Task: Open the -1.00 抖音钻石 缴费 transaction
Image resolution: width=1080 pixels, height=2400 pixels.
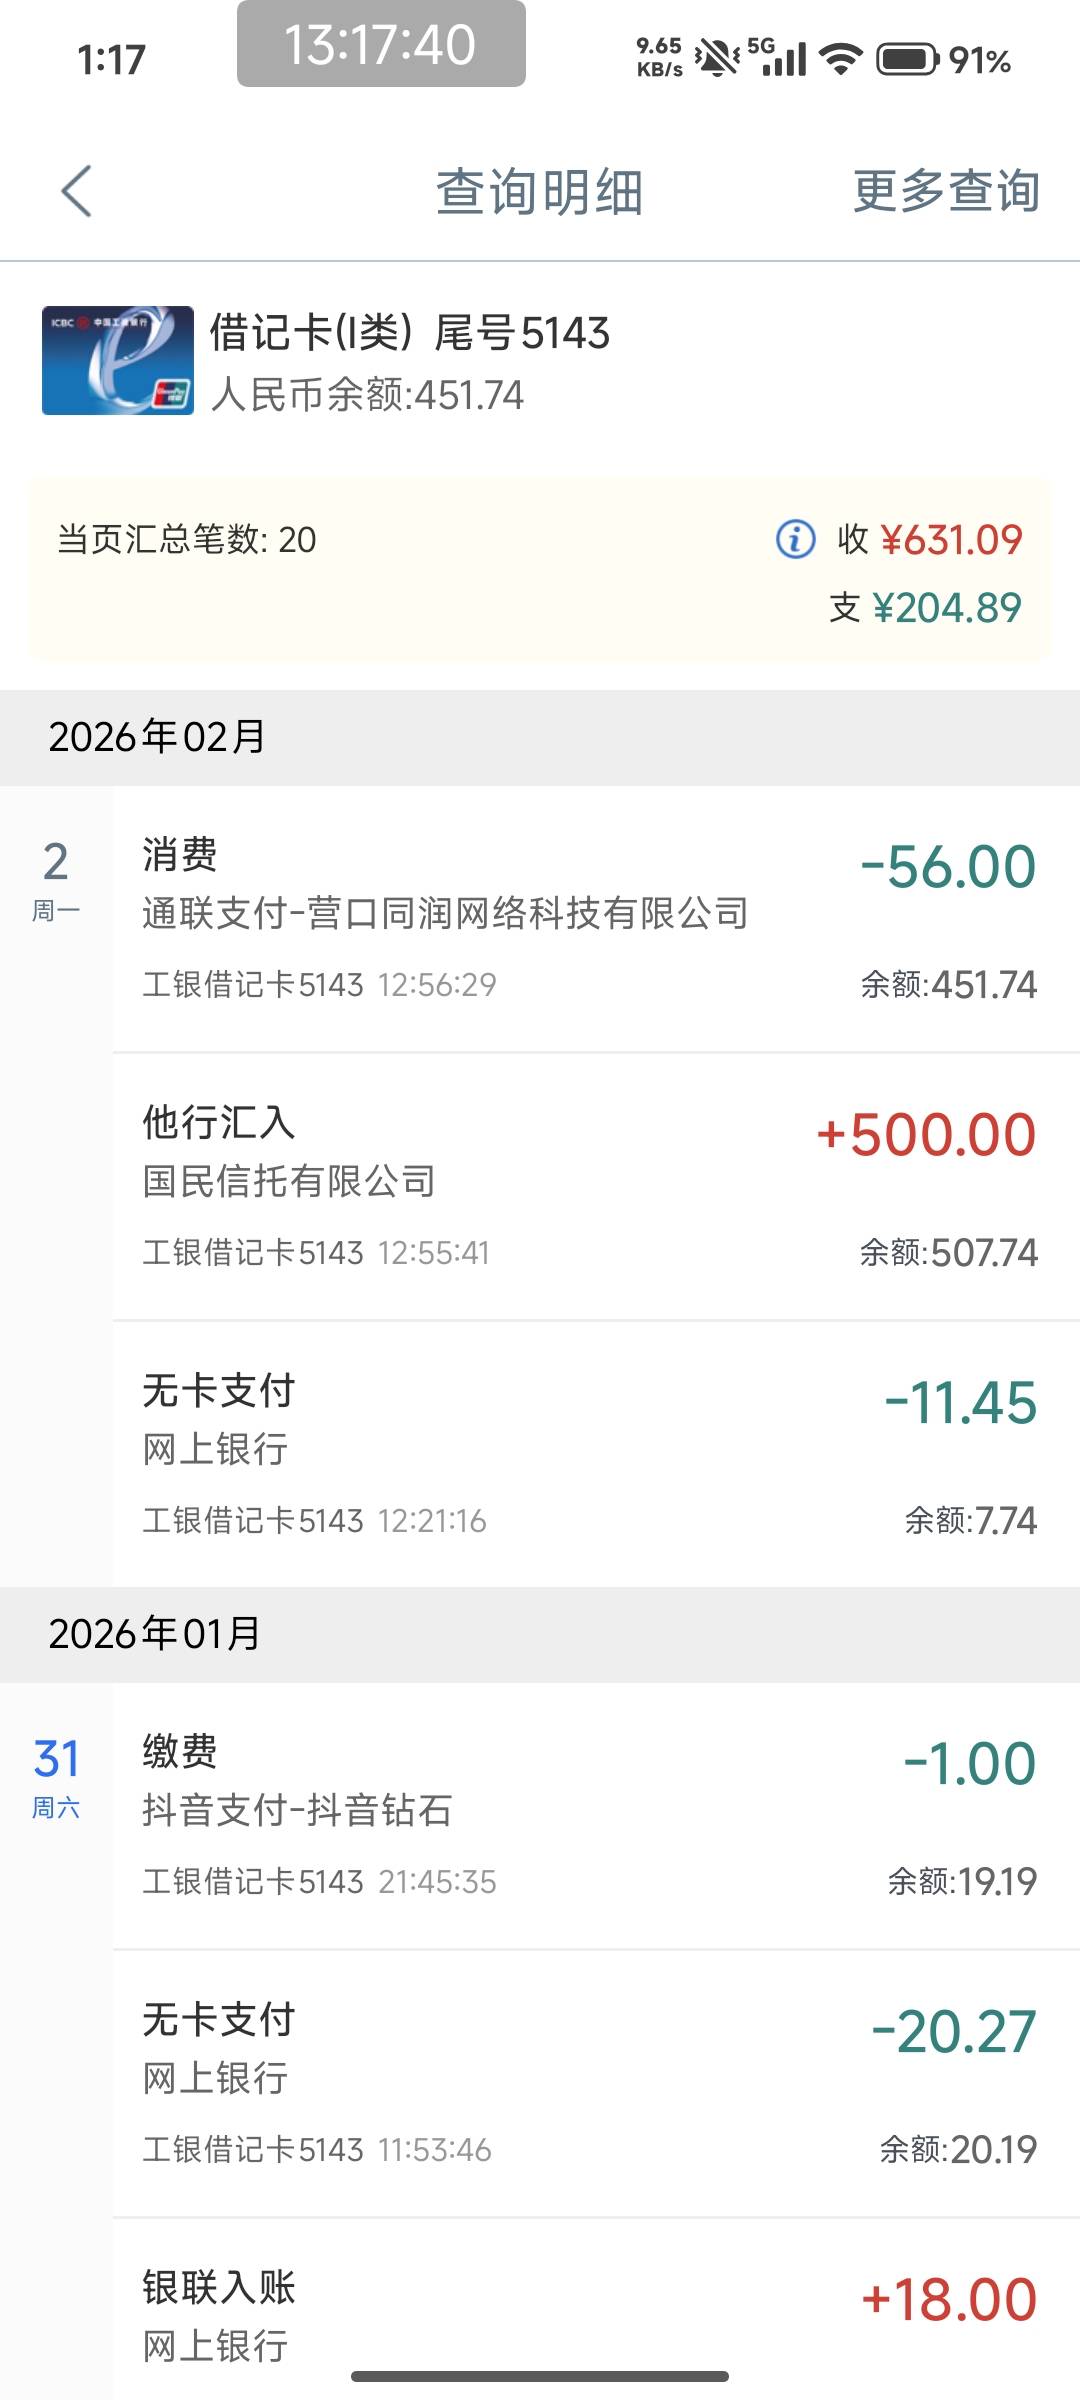Action: 590,1815
